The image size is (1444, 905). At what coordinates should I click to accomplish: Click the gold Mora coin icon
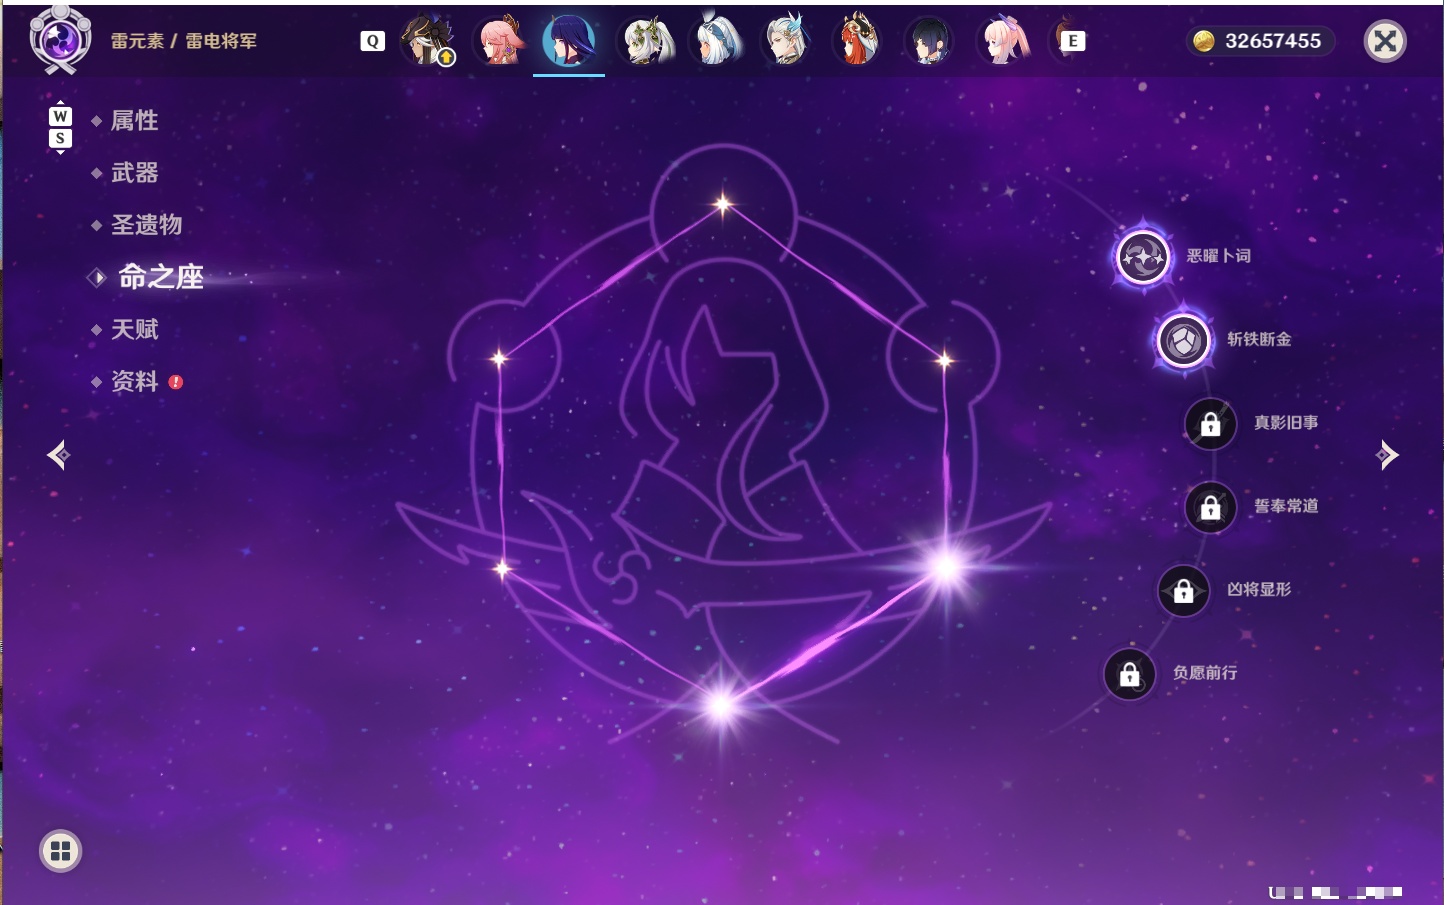[x=1204, y=41]
